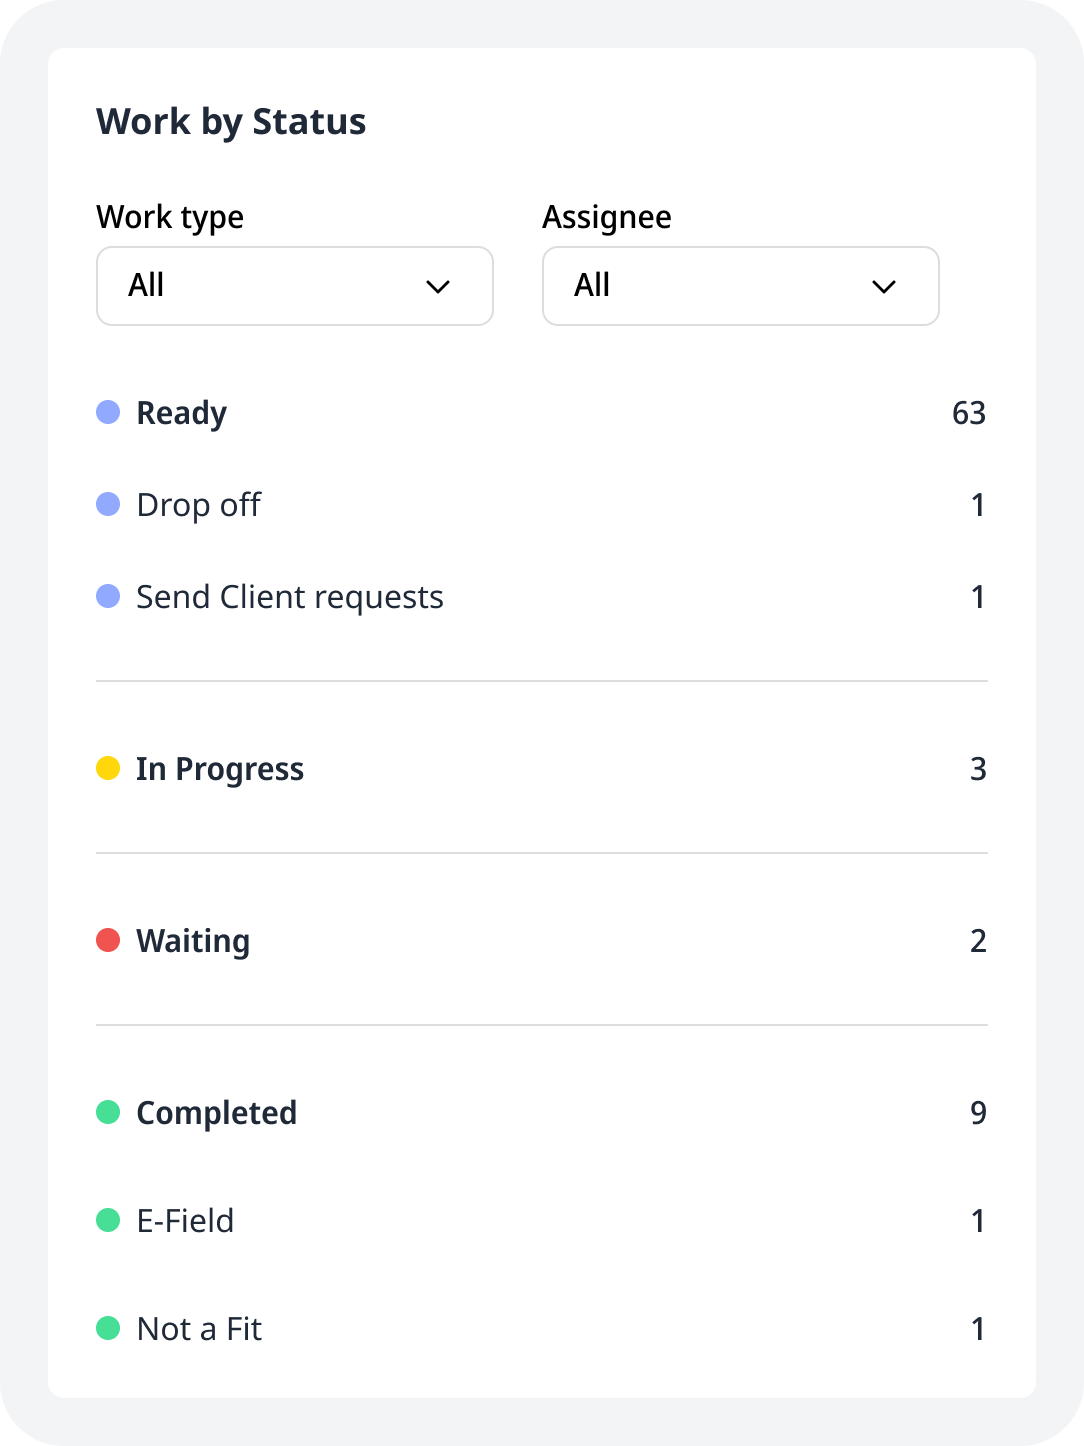Click the red Waiting status dot
The width and height of the screenshot is (1084, 1446).
(108, 940)
